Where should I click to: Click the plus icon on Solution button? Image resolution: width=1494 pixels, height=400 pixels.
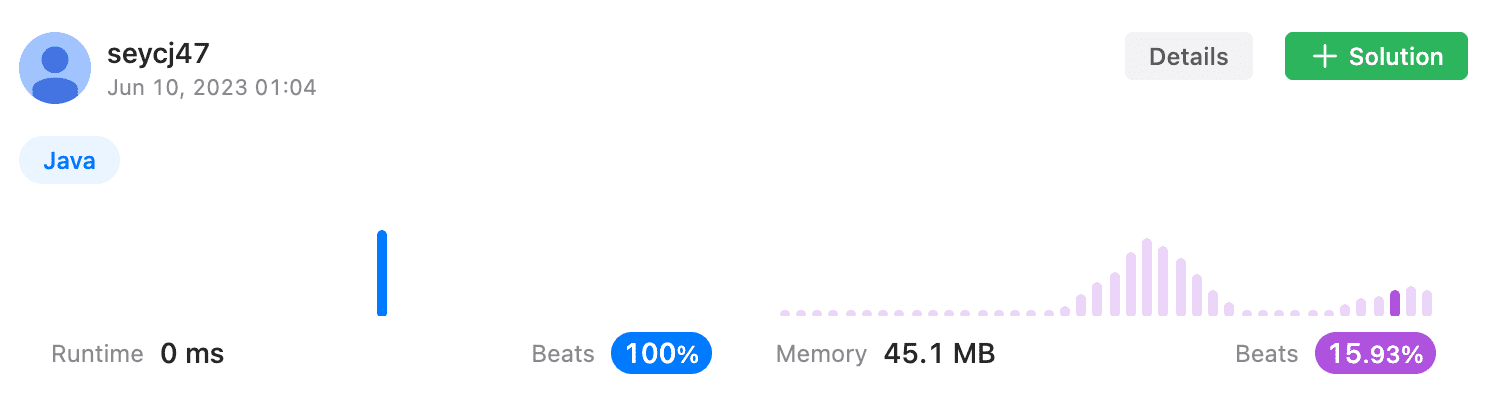[1324, 57]
